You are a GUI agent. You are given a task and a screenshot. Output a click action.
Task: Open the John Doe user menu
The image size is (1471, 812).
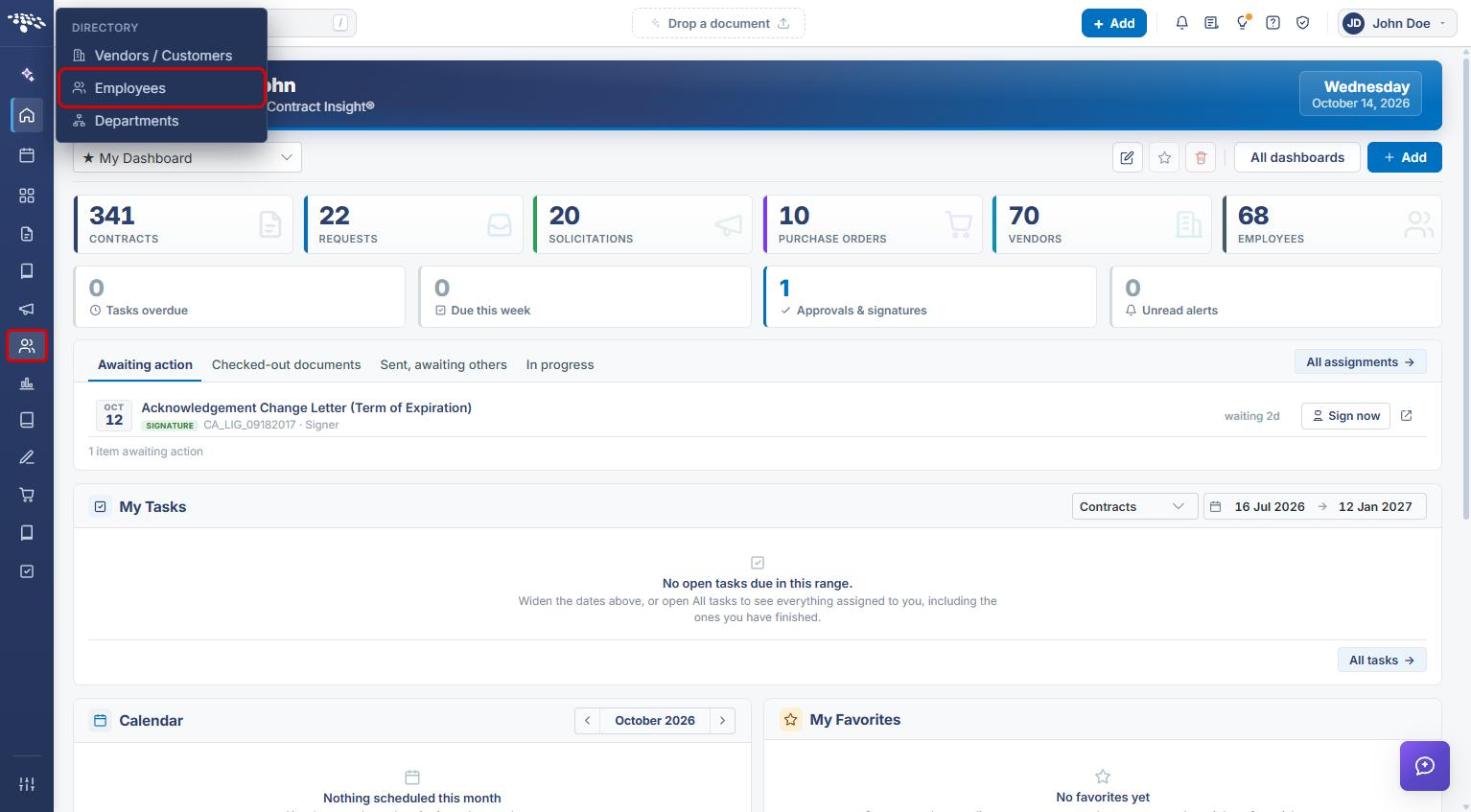pos(1398,23)
